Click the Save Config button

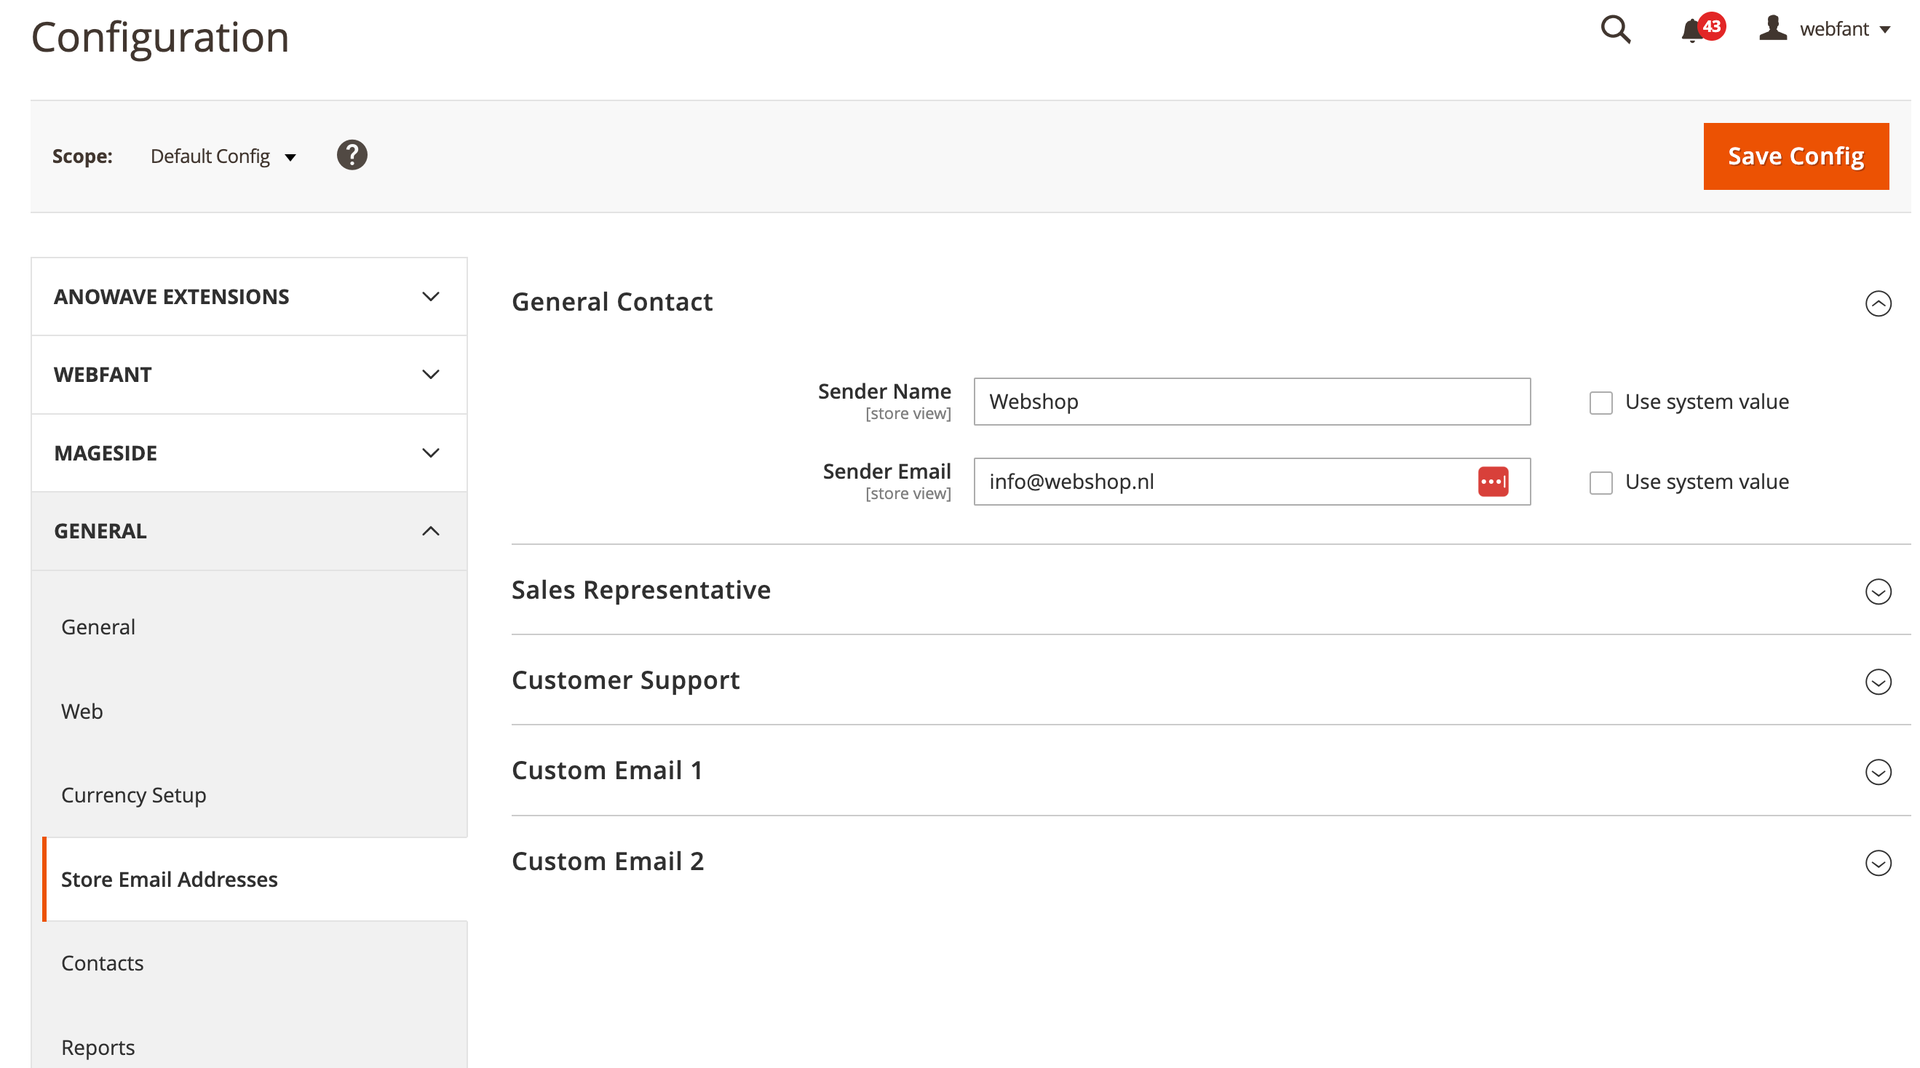click(1795, 156)
